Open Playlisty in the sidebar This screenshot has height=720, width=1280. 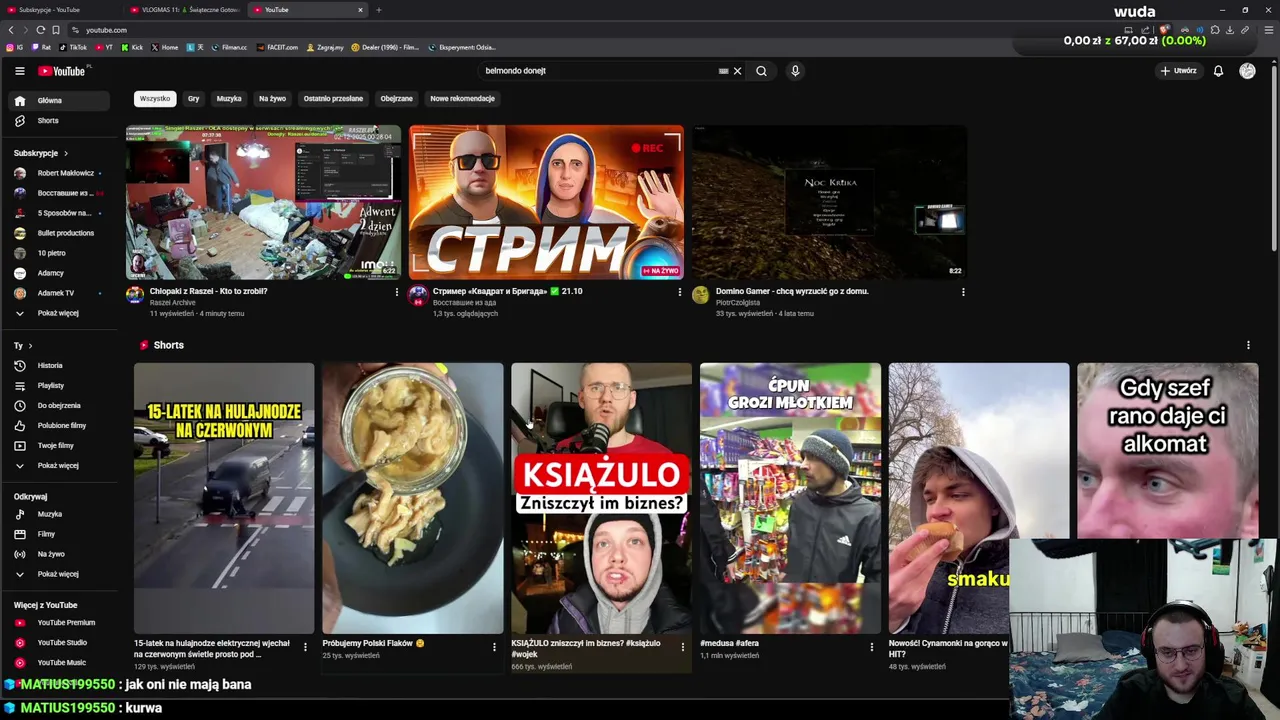tap(60, 385)
